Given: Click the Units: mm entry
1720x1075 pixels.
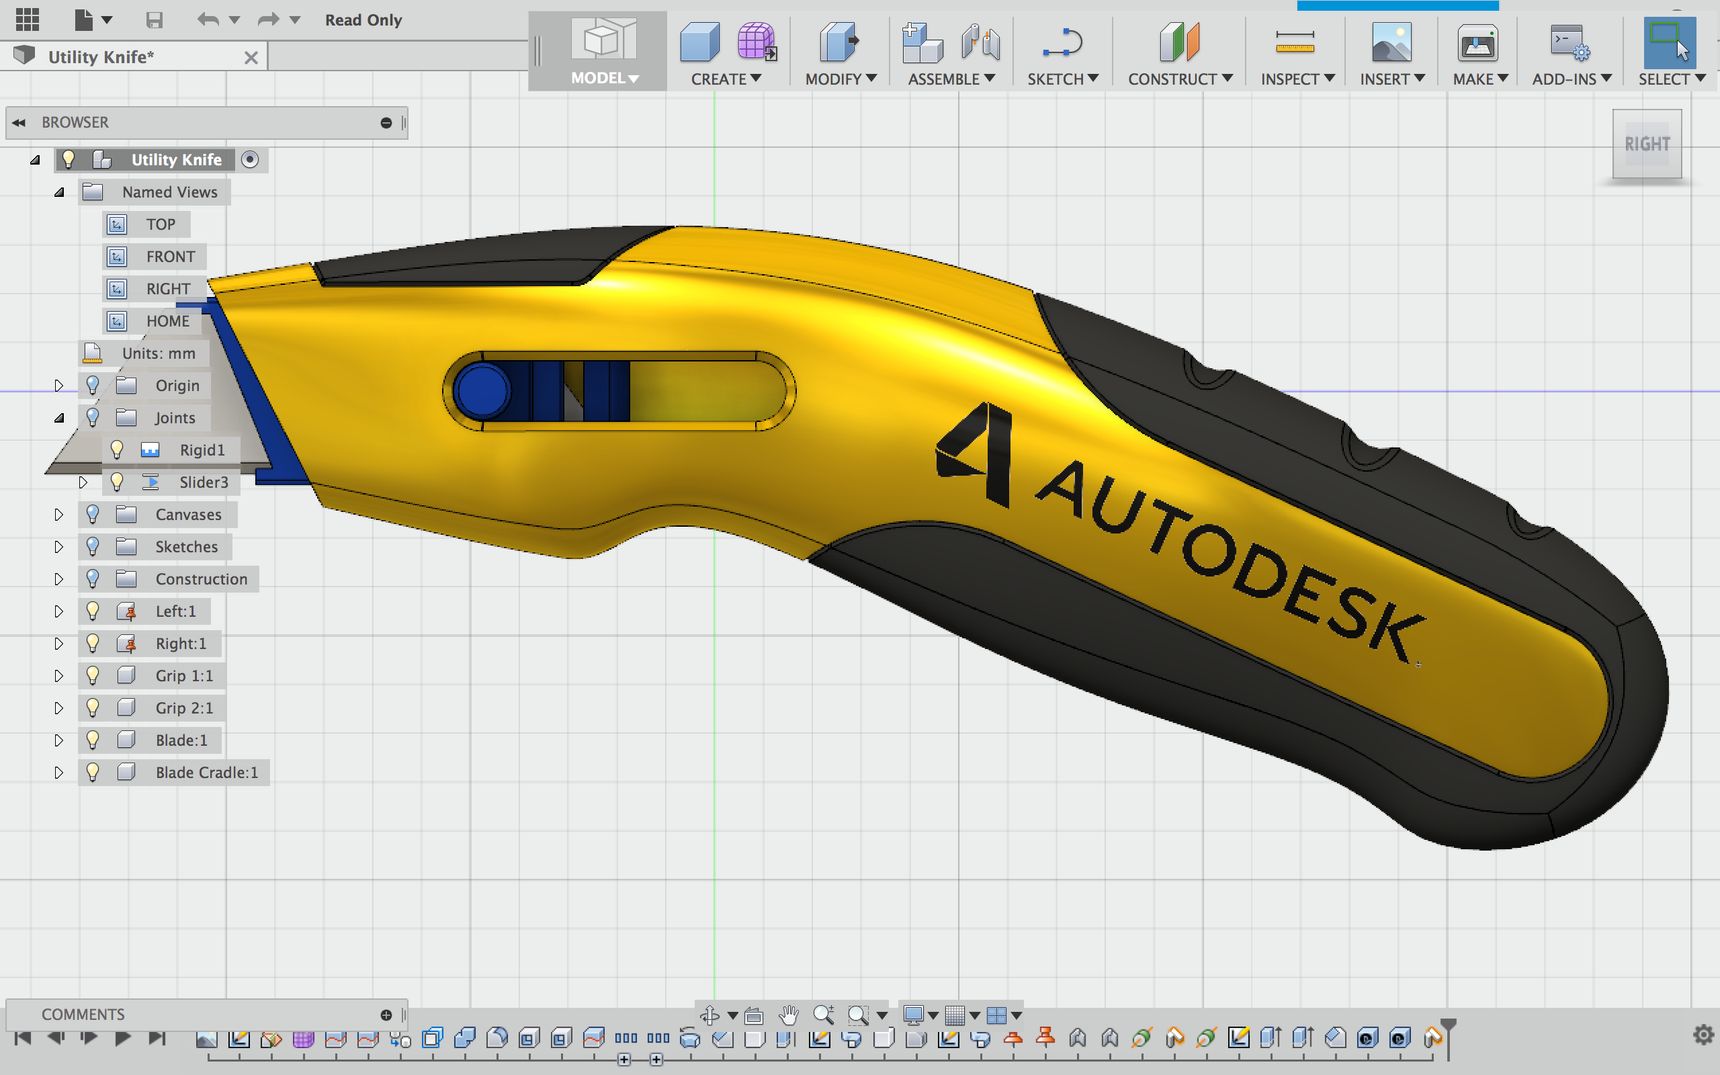Looking at the screenshot, I should (x=158, y=353).
